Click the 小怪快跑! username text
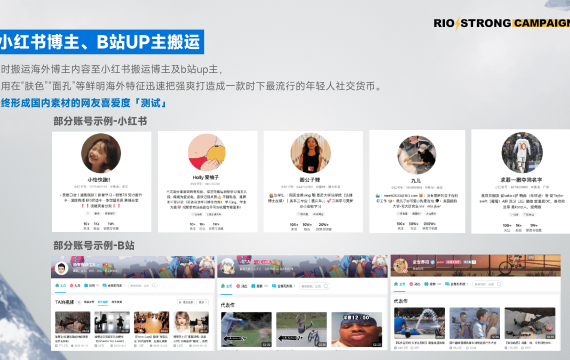Viewport: 570px width, 360px height. tap(99, 180)
